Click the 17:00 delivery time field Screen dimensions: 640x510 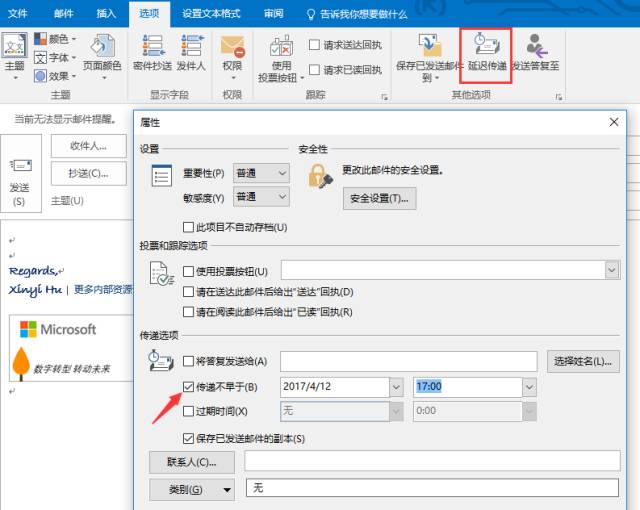(x=468, y=387)
